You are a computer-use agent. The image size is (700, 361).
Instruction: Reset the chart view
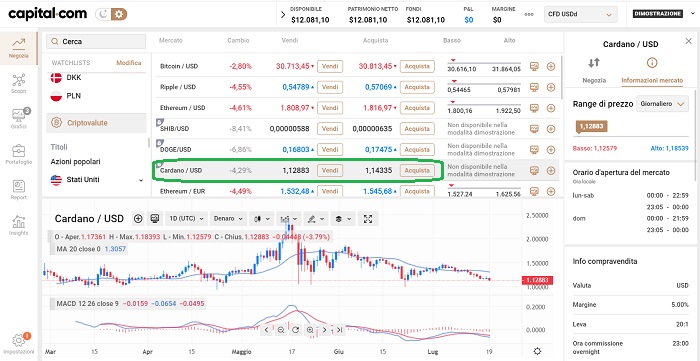pos(295,330)
